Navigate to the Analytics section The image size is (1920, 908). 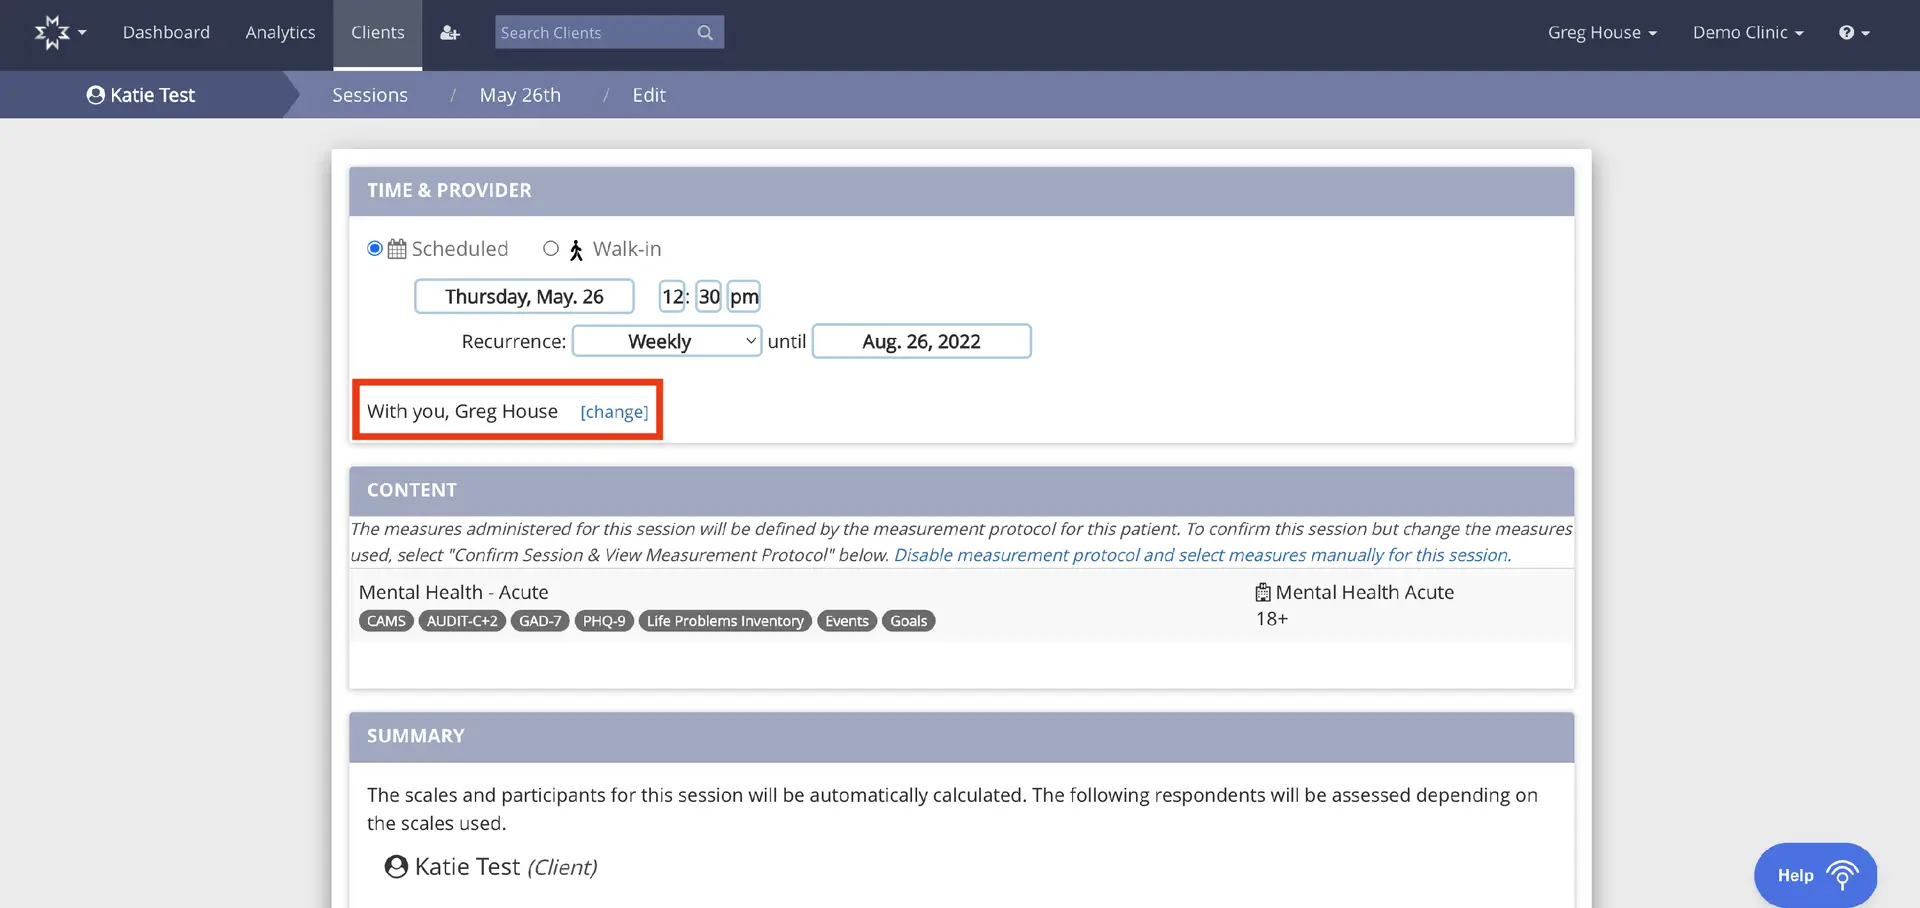coord(280,32)
